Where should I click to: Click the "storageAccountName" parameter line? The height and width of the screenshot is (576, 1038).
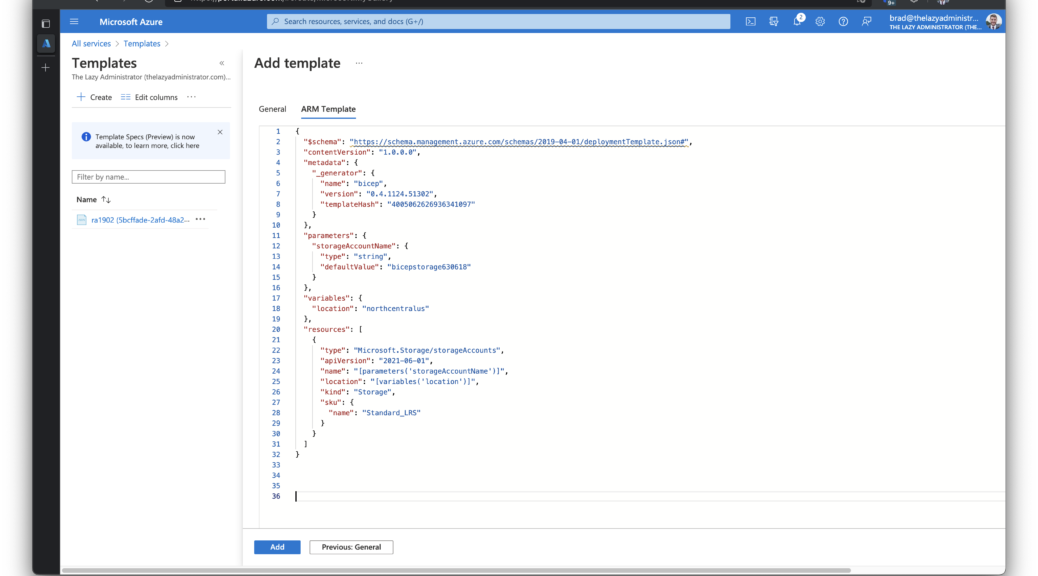pos(360,246)
